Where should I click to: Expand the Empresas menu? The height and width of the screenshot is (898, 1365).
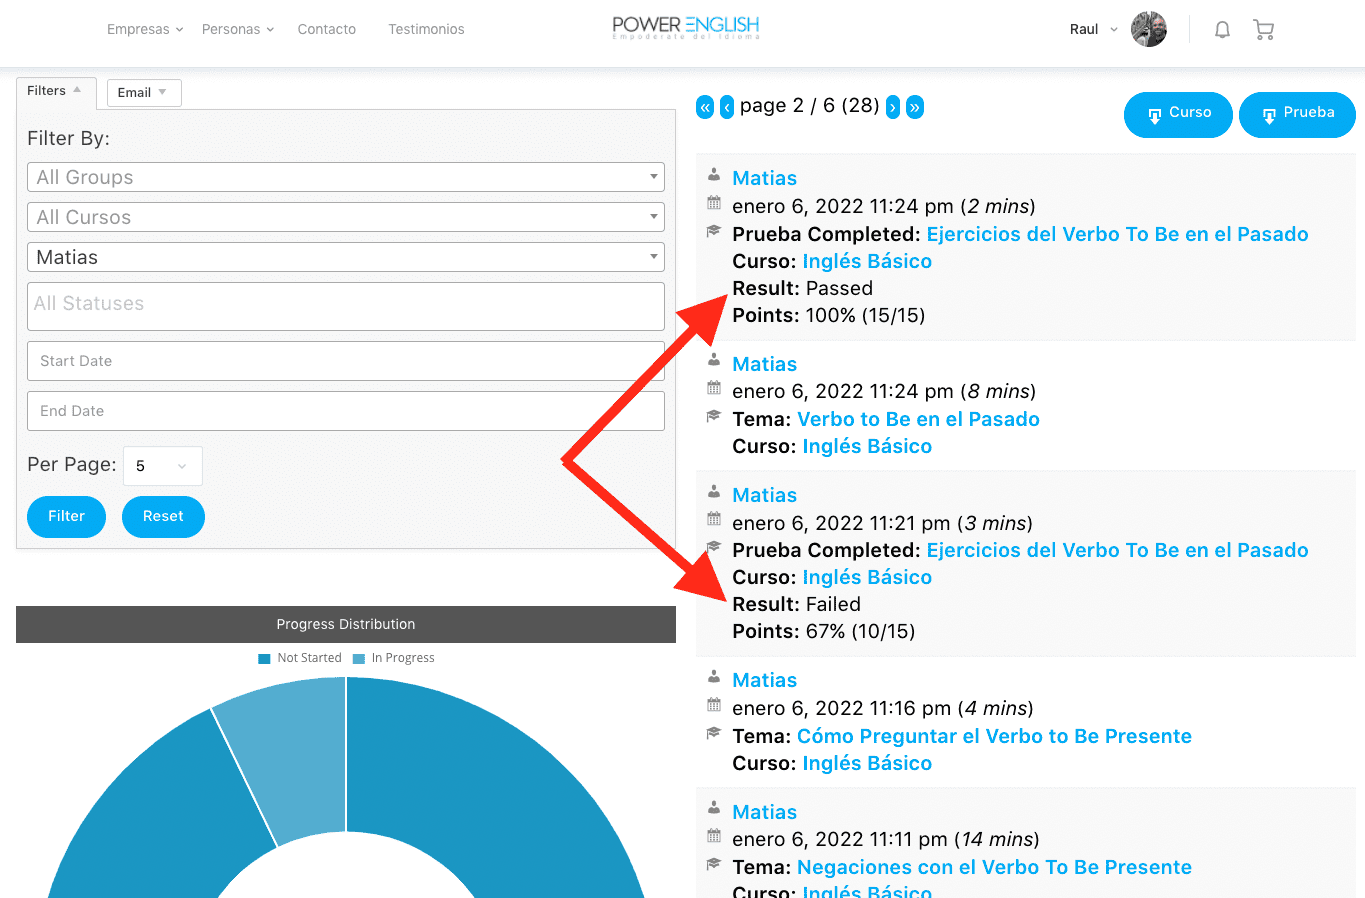145,29
